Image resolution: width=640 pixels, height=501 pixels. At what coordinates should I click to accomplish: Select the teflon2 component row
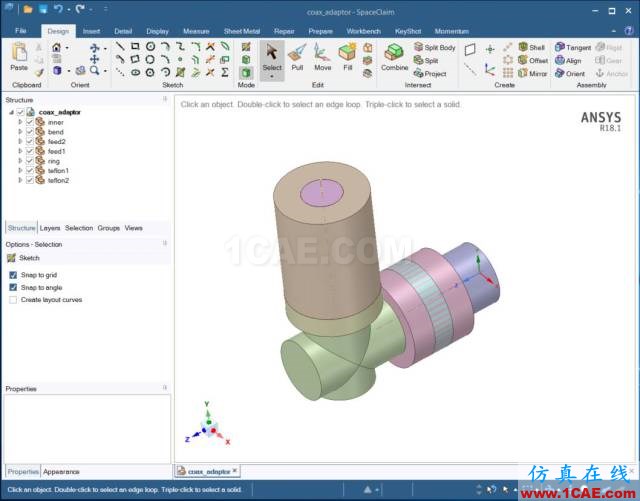52,180
